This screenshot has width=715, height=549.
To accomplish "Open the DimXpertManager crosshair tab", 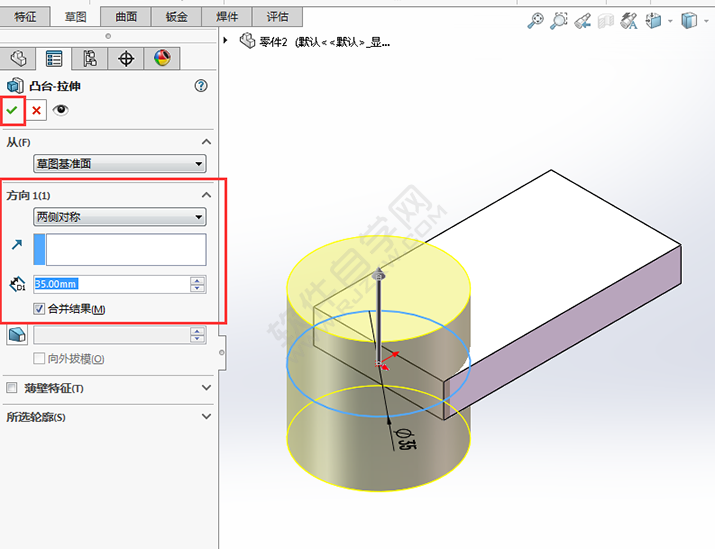I will (x=126, y=58).
